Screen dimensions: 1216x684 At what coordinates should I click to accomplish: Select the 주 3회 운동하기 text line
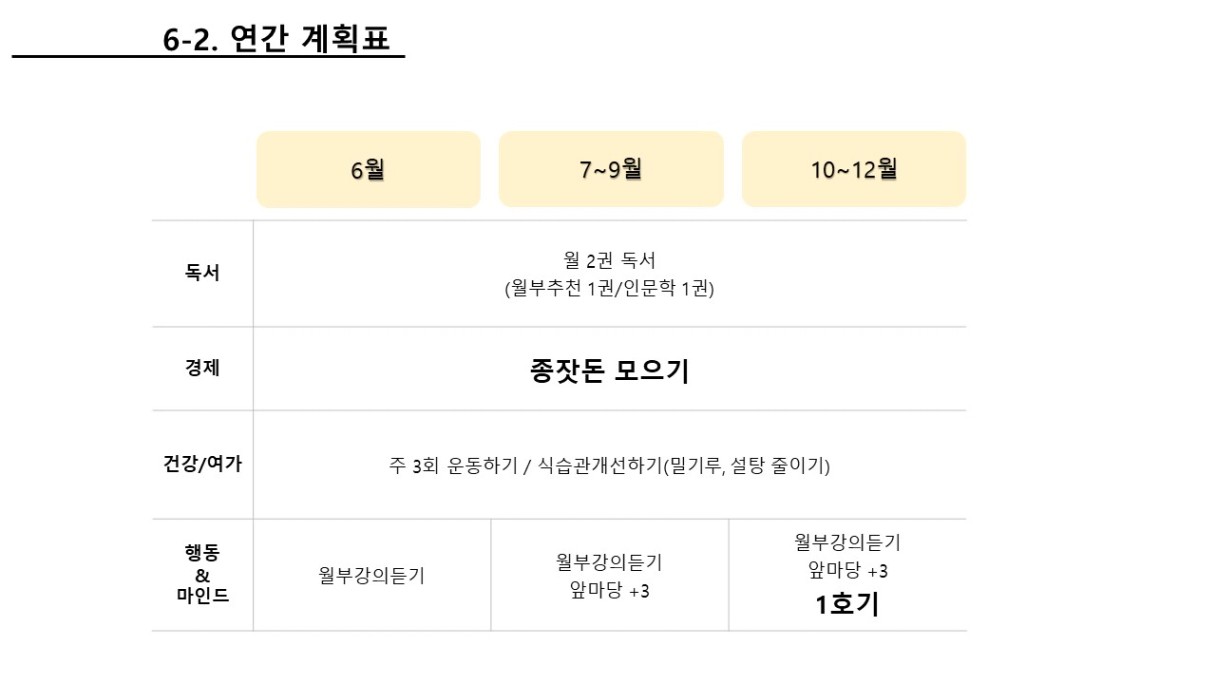610,465
